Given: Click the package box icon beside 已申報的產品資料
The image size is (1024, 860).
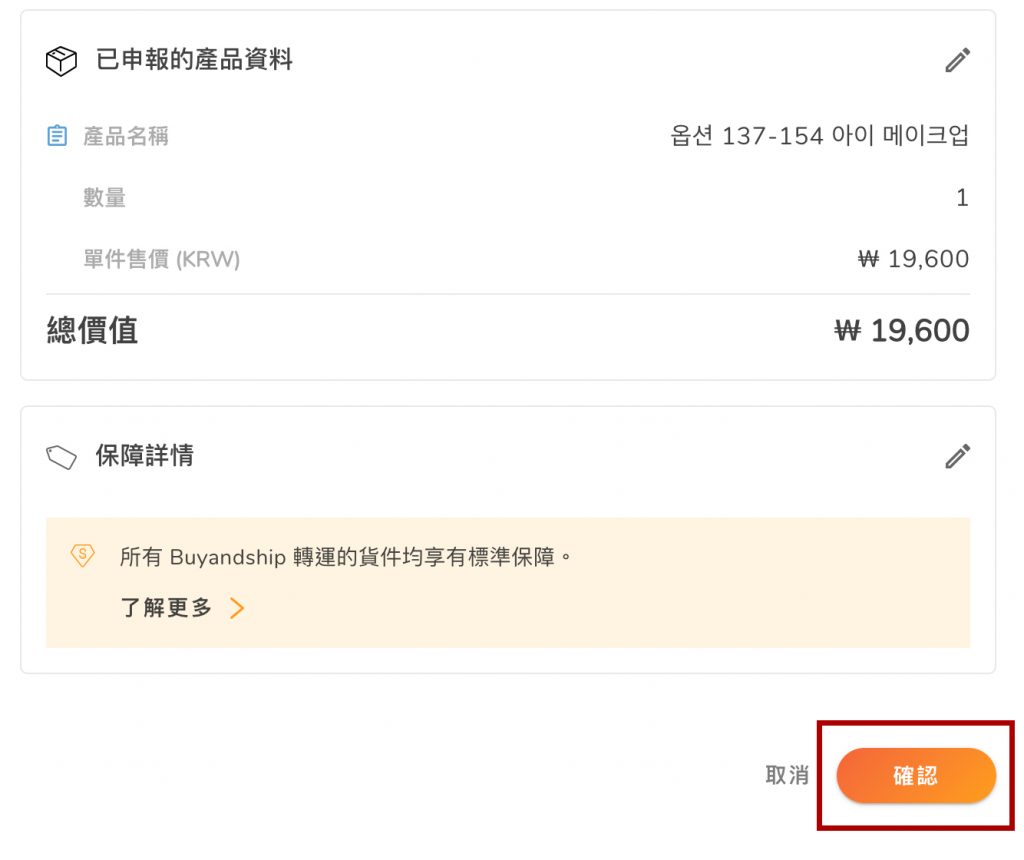Looking at the screenshot, I should pos(62,61).
